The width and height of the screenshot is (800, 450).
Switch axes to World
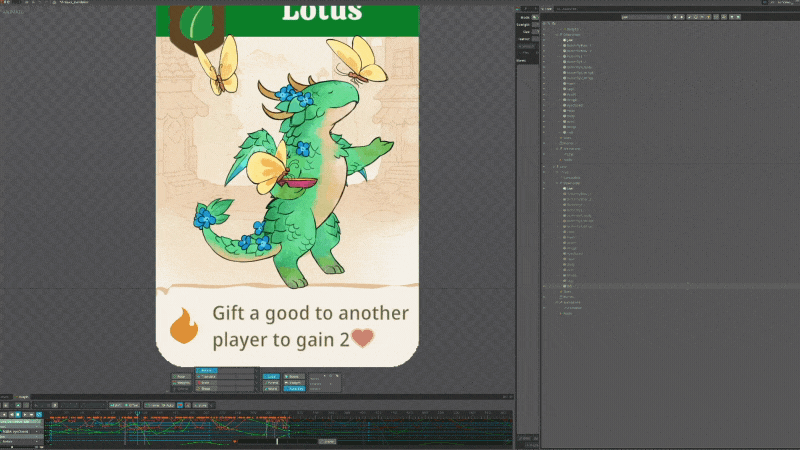tap(271, 389)
